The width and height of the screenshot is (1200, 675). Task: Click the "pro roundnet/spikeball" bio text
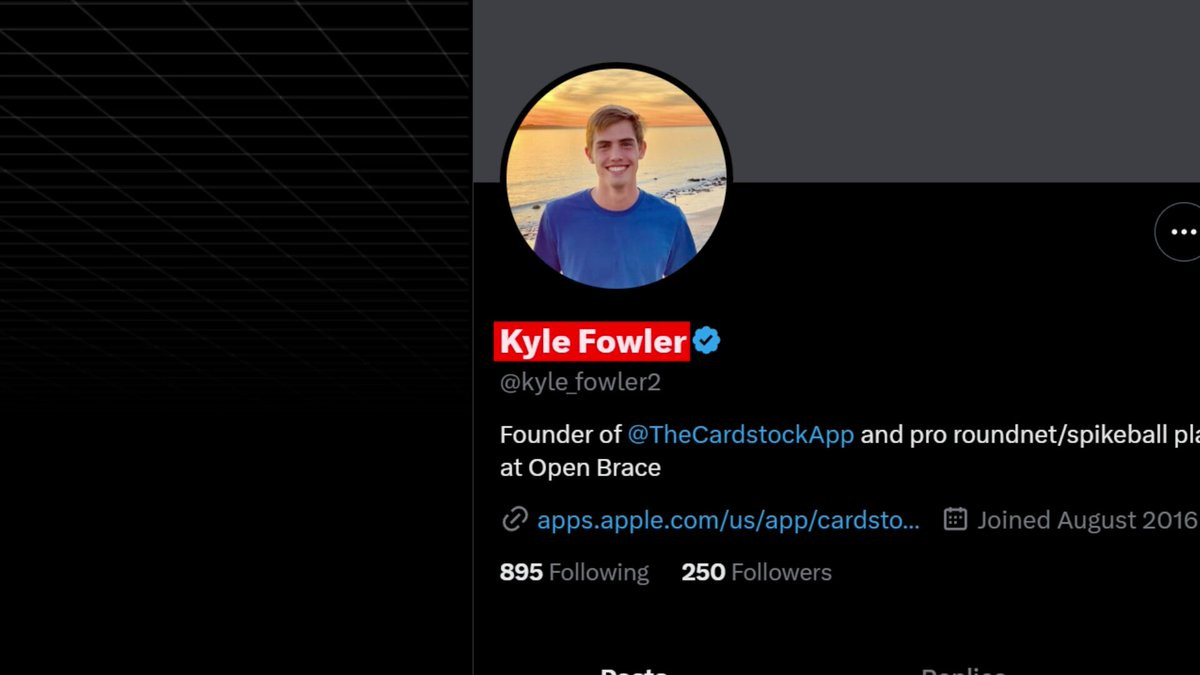[1026, 435]
